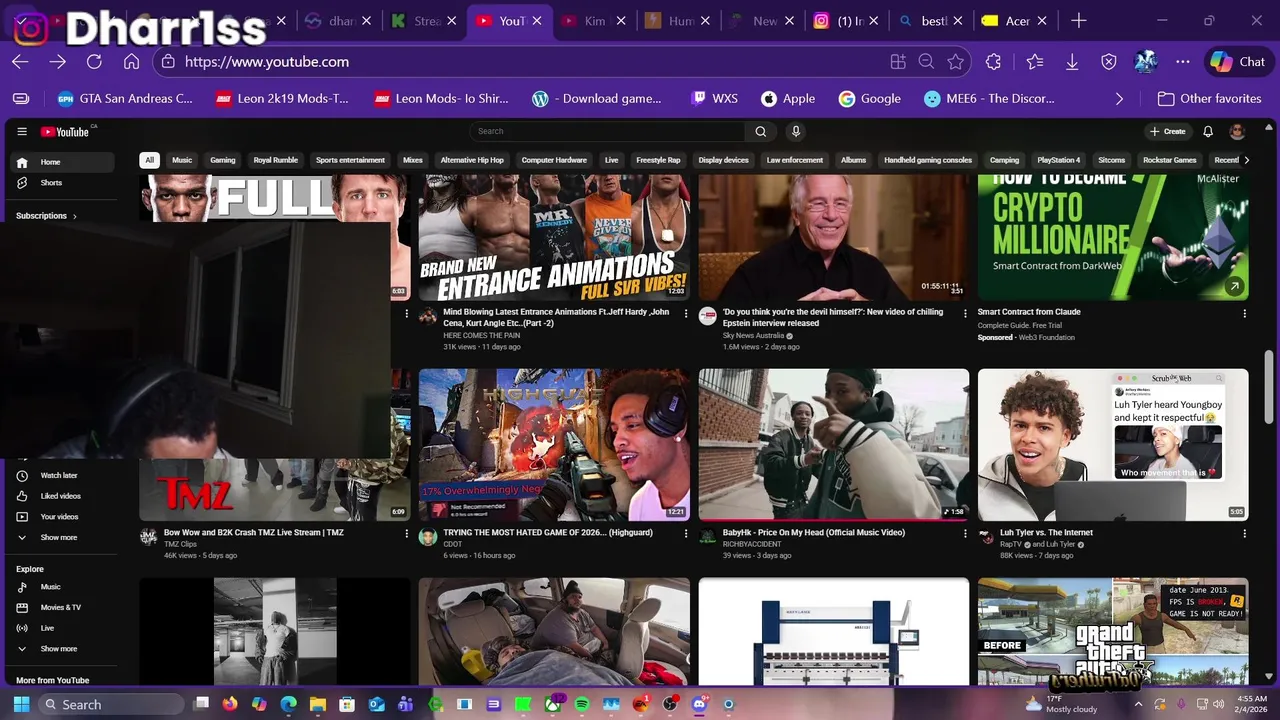Image resolution: width=1280 pixels, height=720 pixels.
Task: Open Spotify from the taskbar
Action: 582,704
